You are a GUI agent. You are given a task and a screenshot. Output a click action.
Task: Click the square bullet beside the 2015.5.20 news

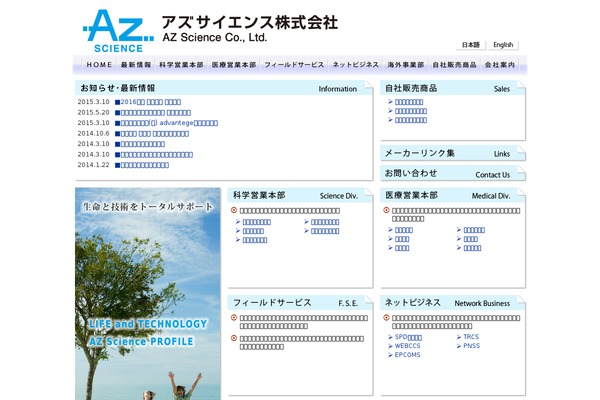[x=117, y=113]
